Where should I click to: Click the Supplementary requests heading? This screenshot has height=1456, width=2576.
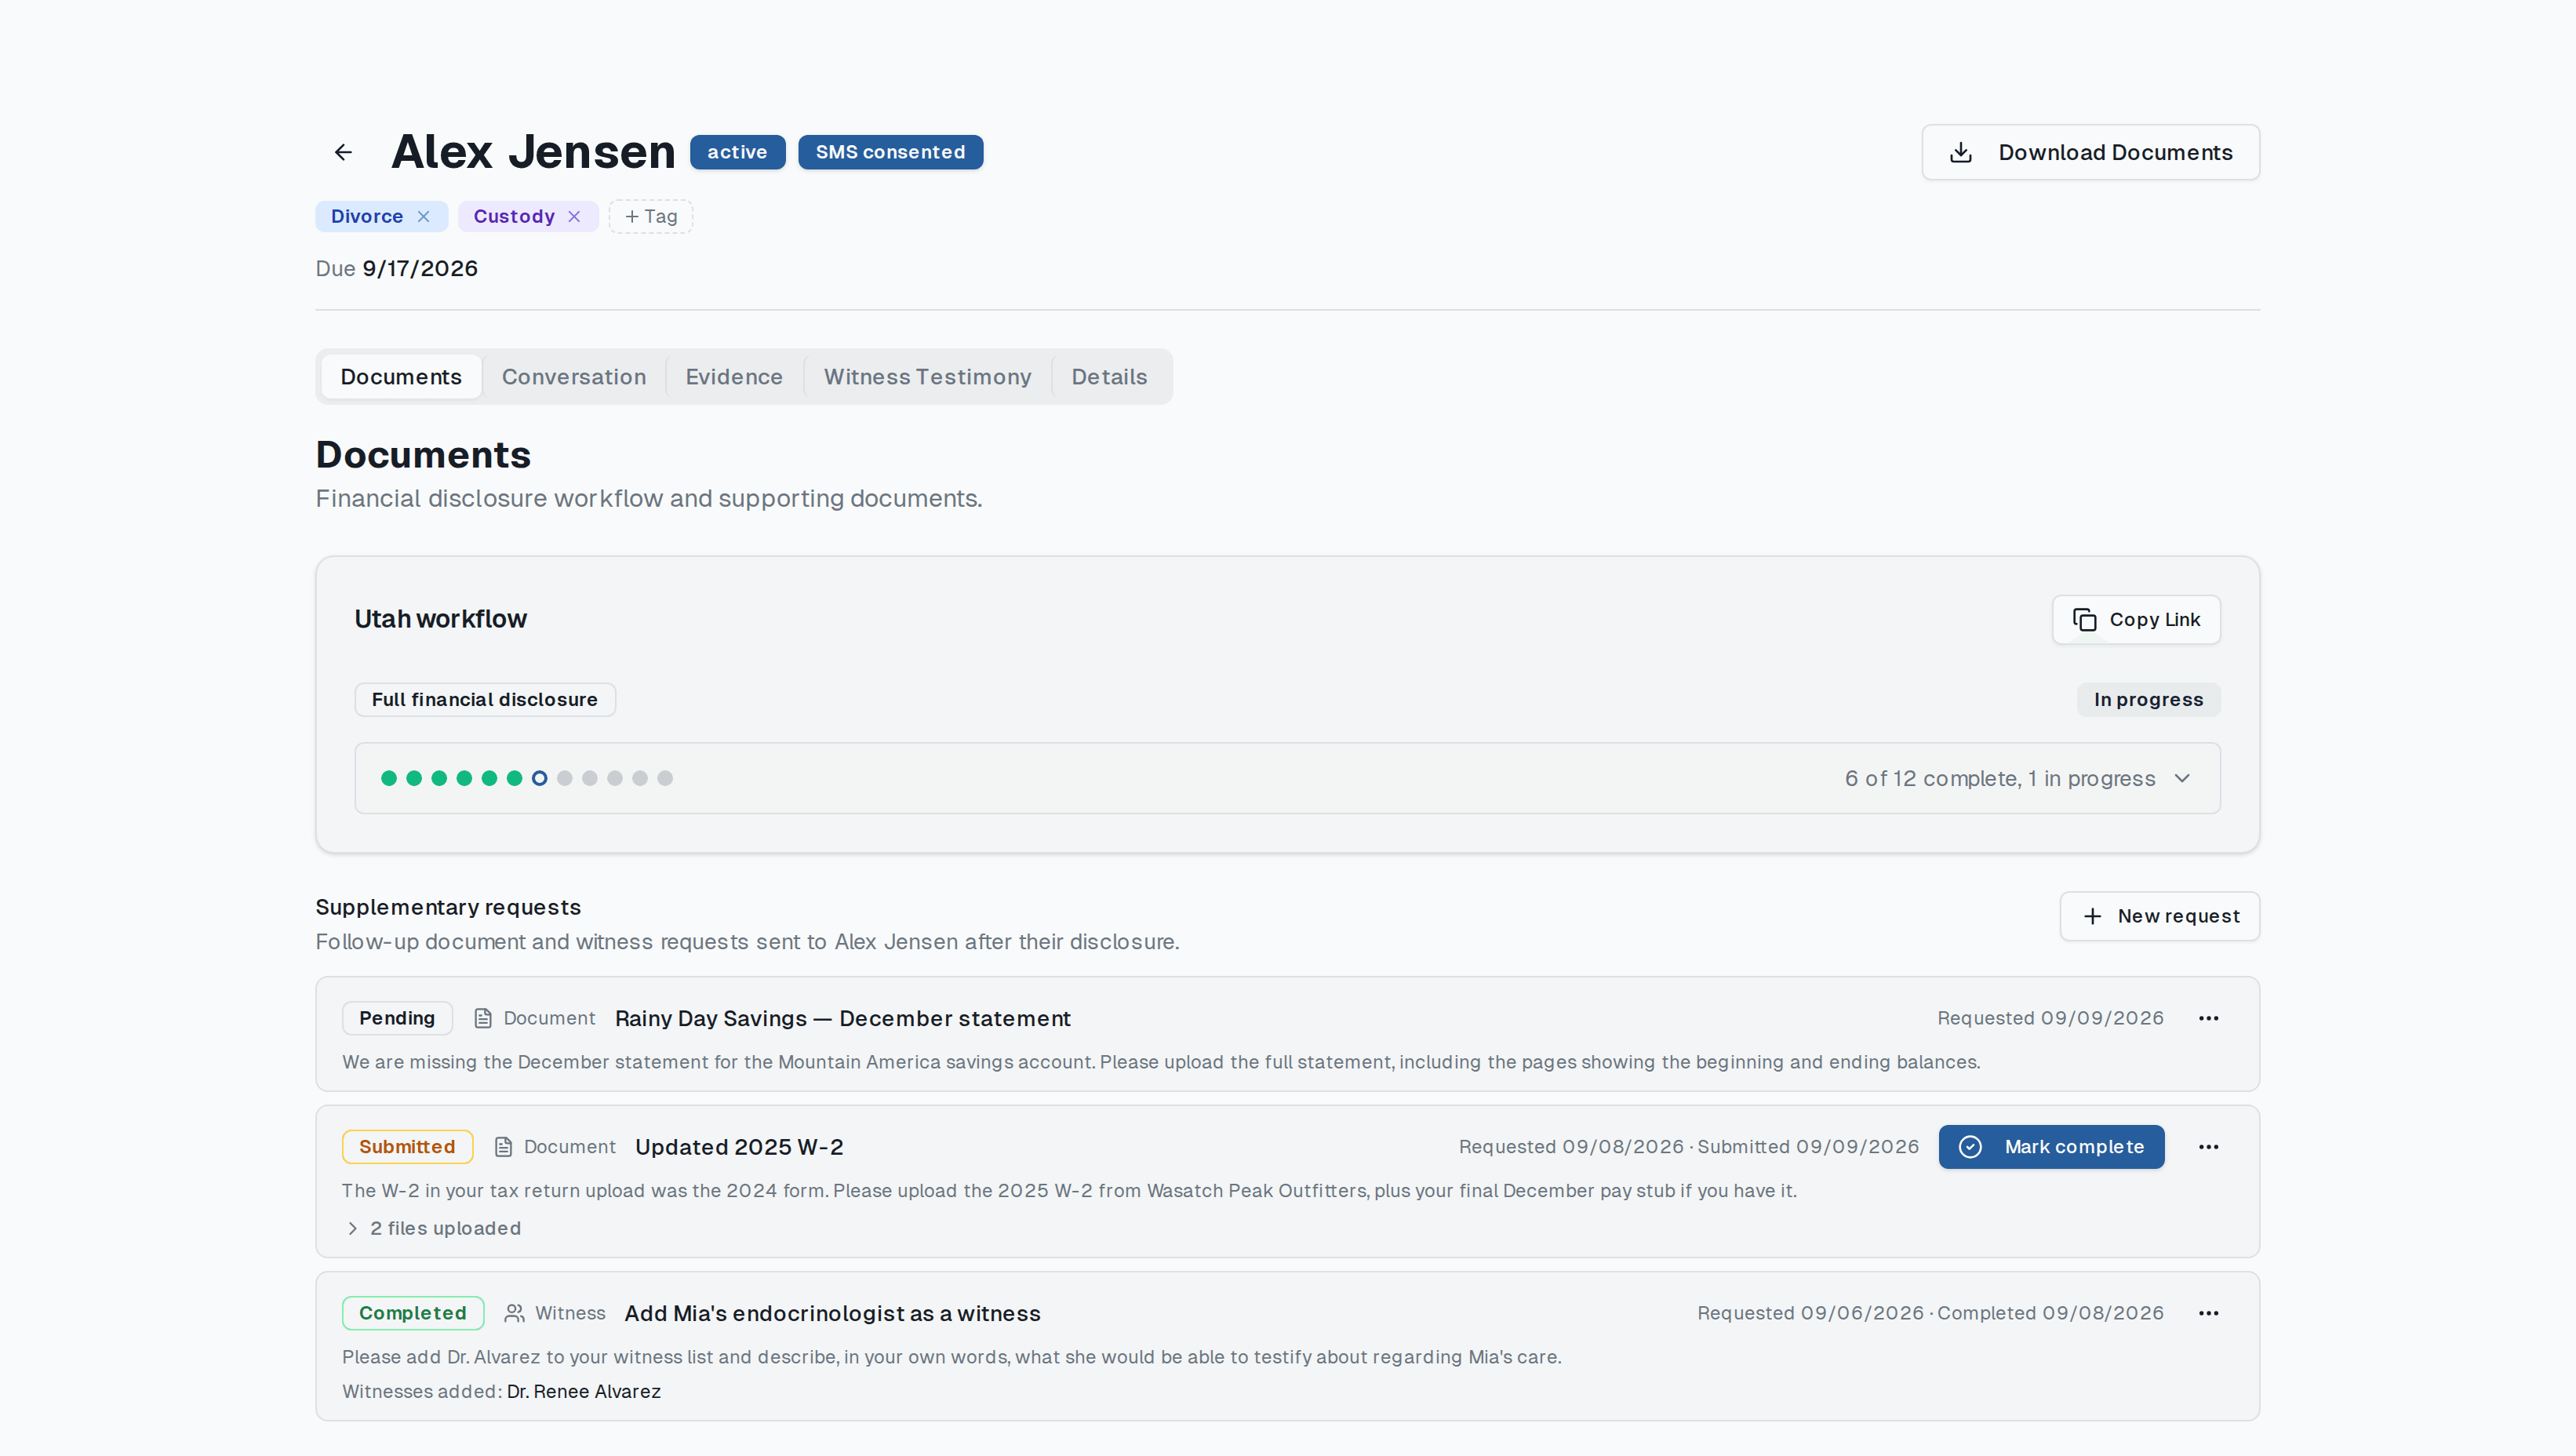point(448,907)
